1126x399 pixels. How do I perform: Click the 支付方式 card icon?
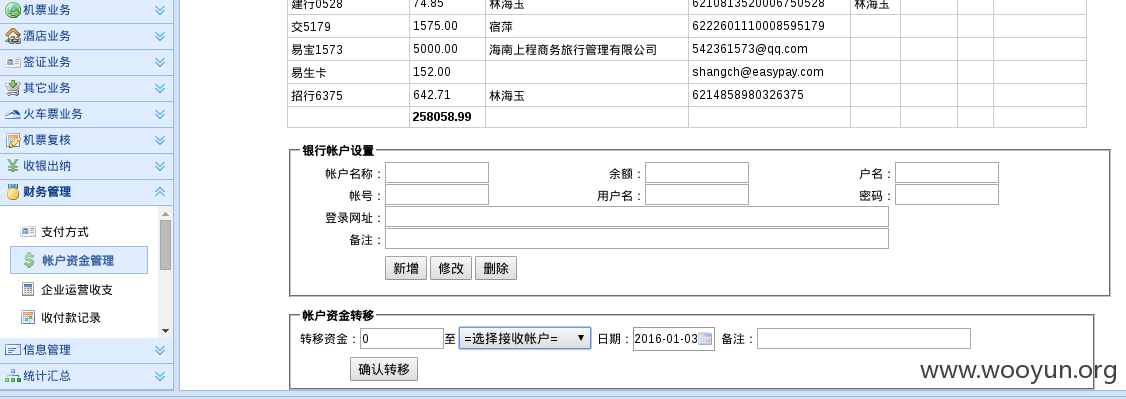(x=28, y=231)
